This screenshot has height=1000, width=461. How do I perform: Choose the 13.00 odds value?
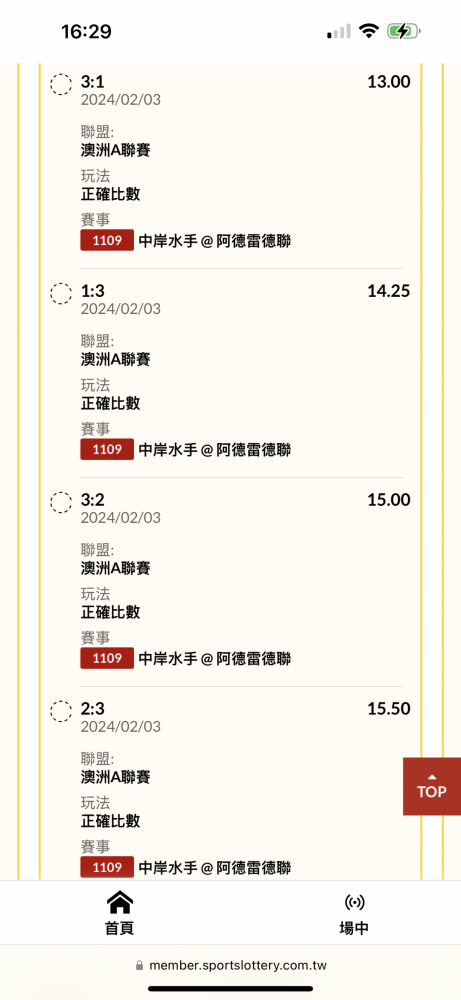pyautogui.click(x=389, y=82)
